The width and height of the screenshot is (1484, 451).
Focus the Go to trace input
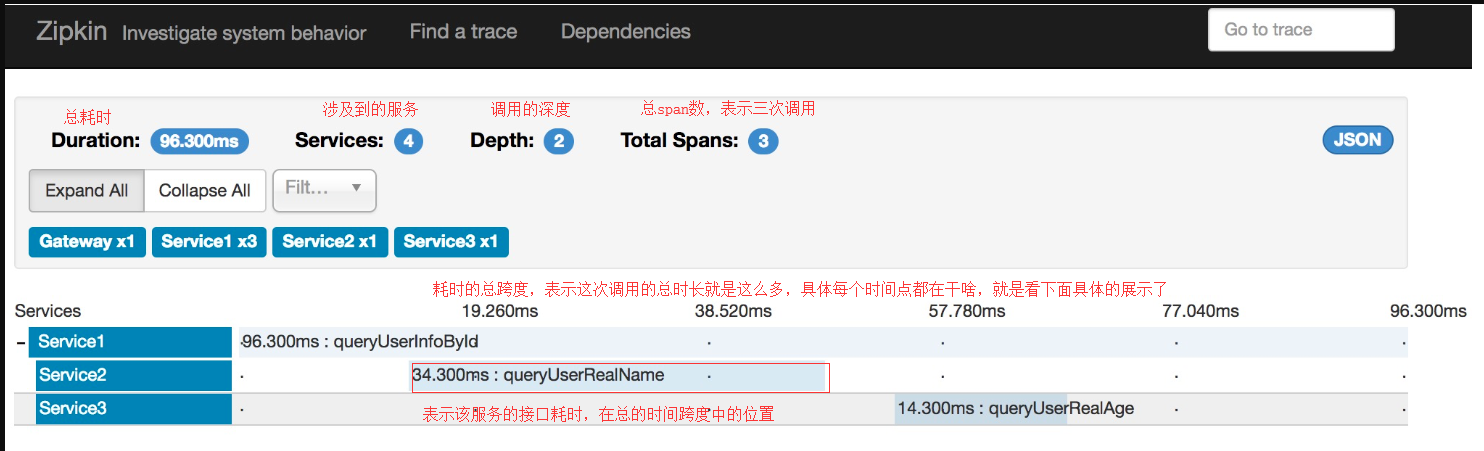[1301, 30]
